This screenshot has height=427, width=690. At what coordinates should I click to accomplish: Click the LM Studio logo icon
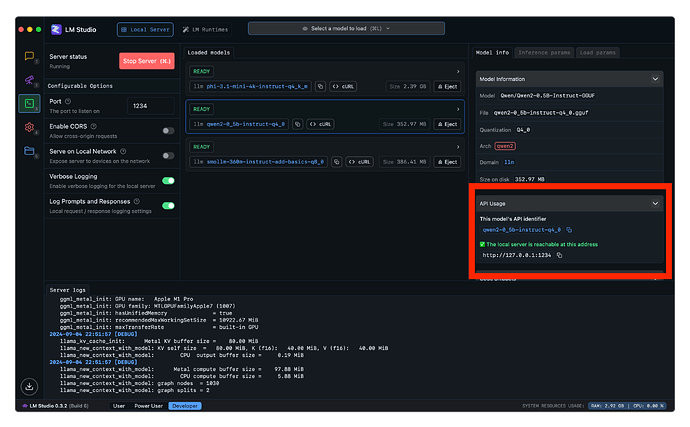point(56,29)
